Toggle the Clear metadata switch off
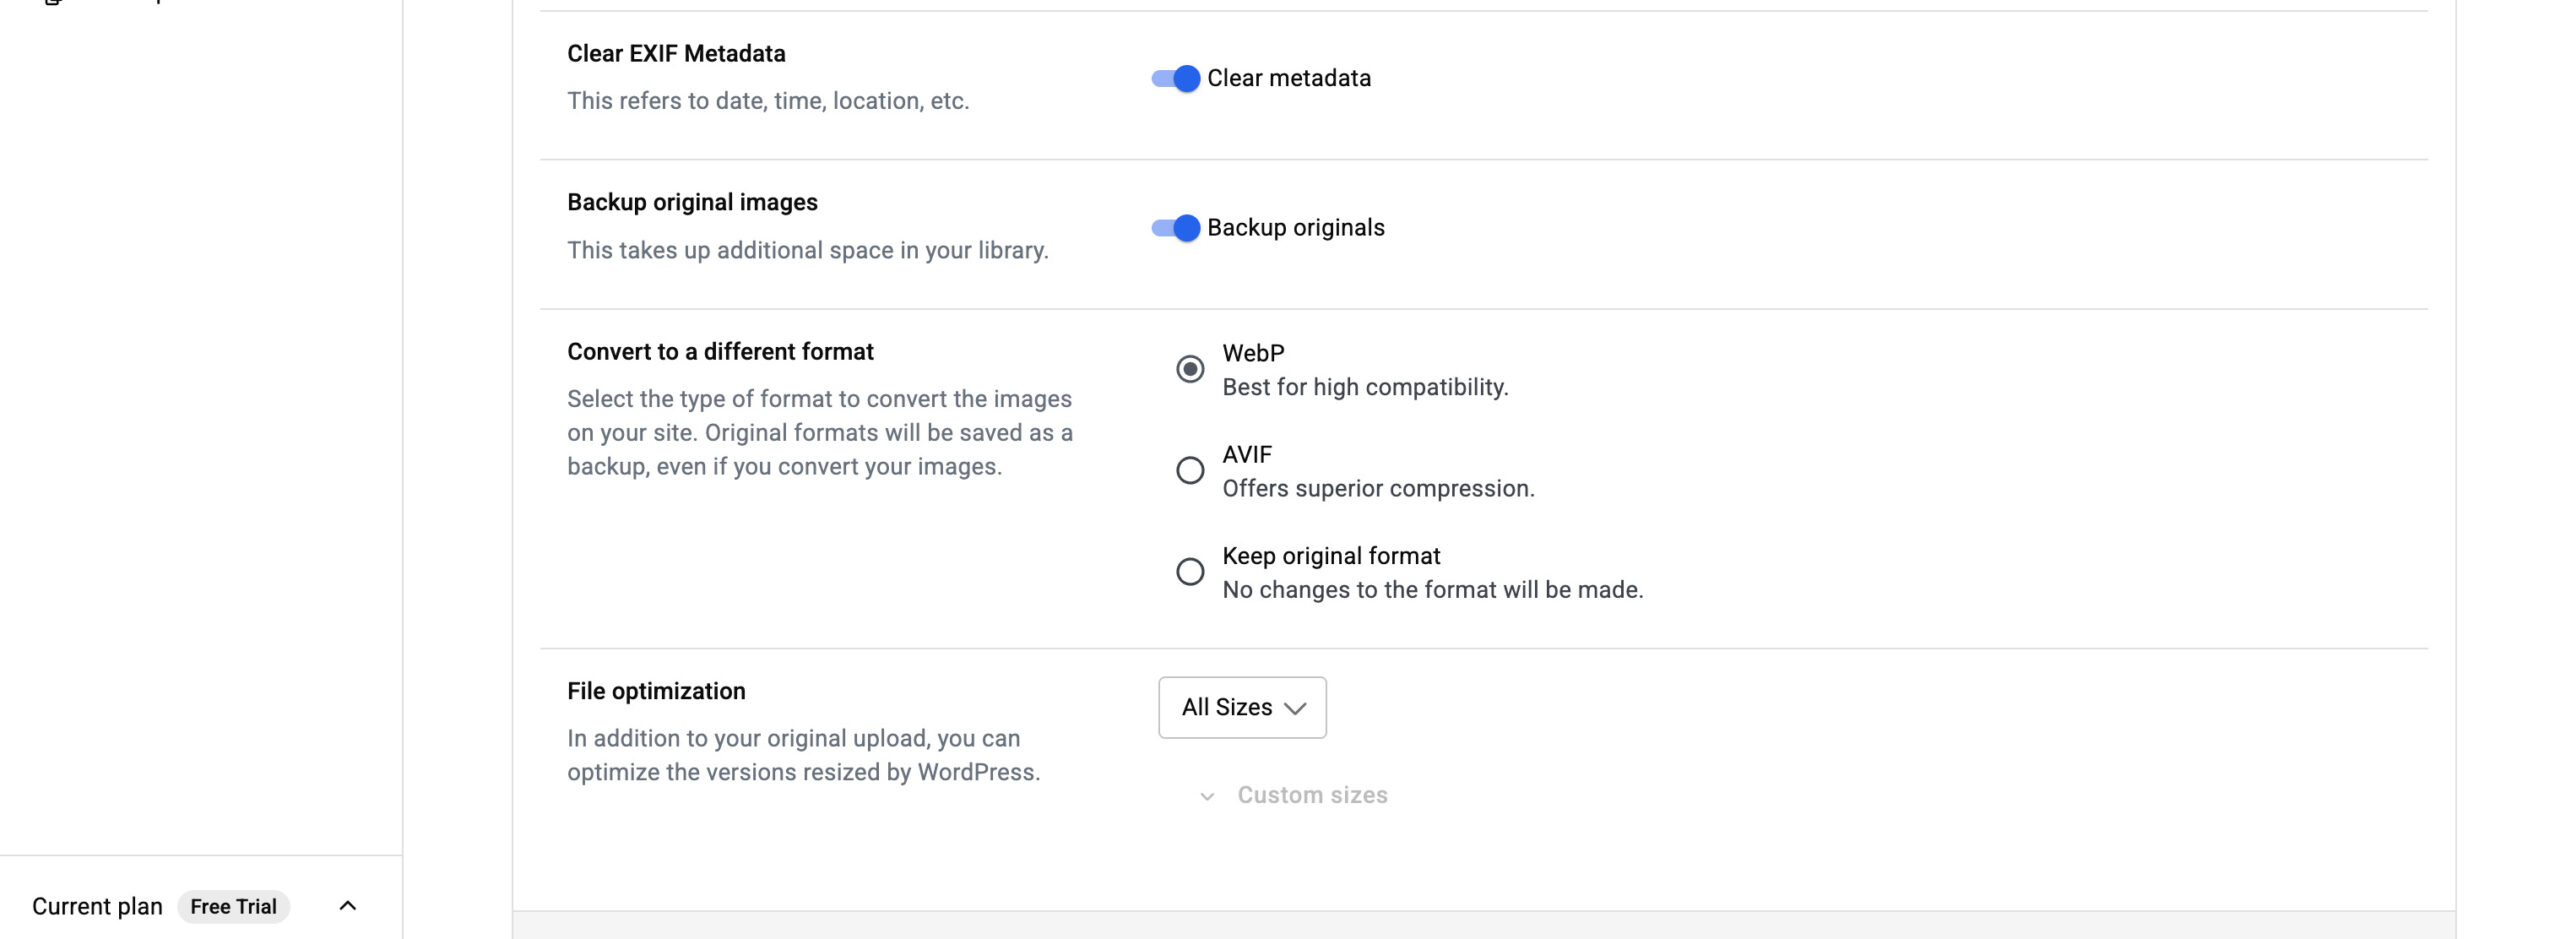The width and height of the screenshot is (2560, 939). [1175, 79]
